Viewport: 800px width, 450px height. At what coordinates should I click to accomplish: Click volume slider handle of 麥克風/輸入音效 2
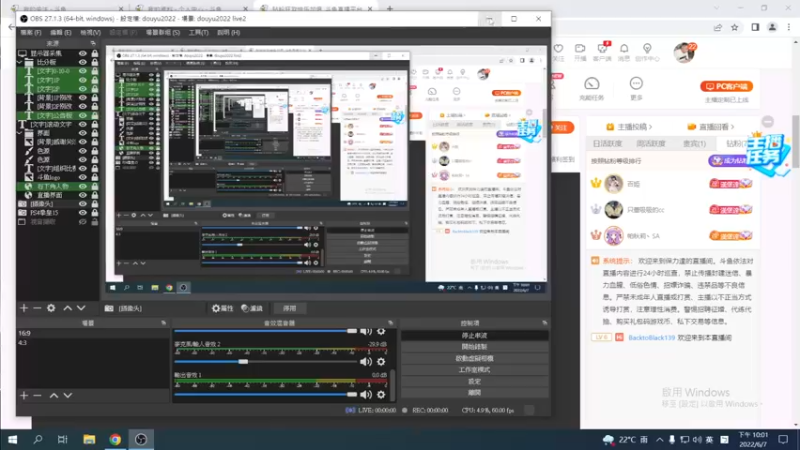243,362
